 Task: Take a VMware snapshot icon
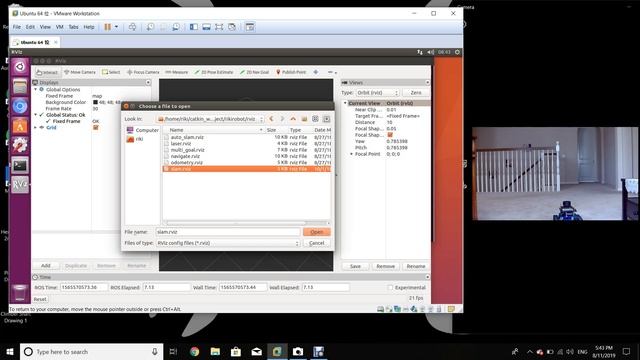(150, 27)
